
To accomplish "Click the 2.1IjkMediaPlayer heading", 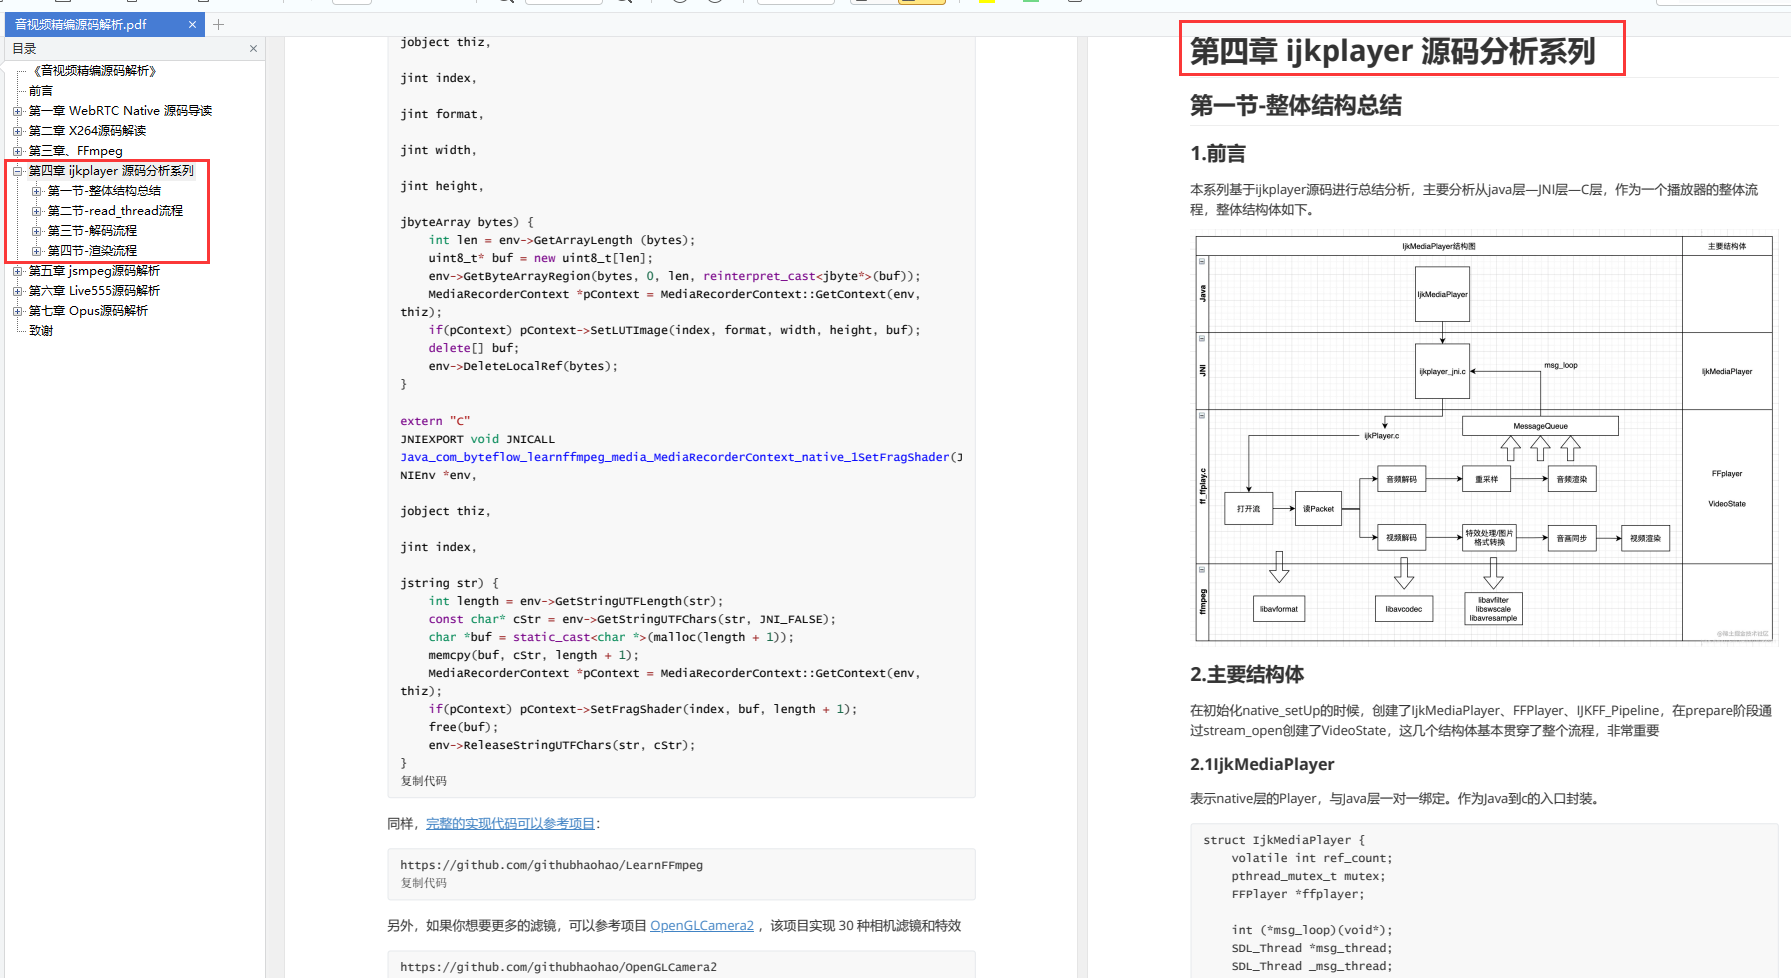I will point(1262,764).
